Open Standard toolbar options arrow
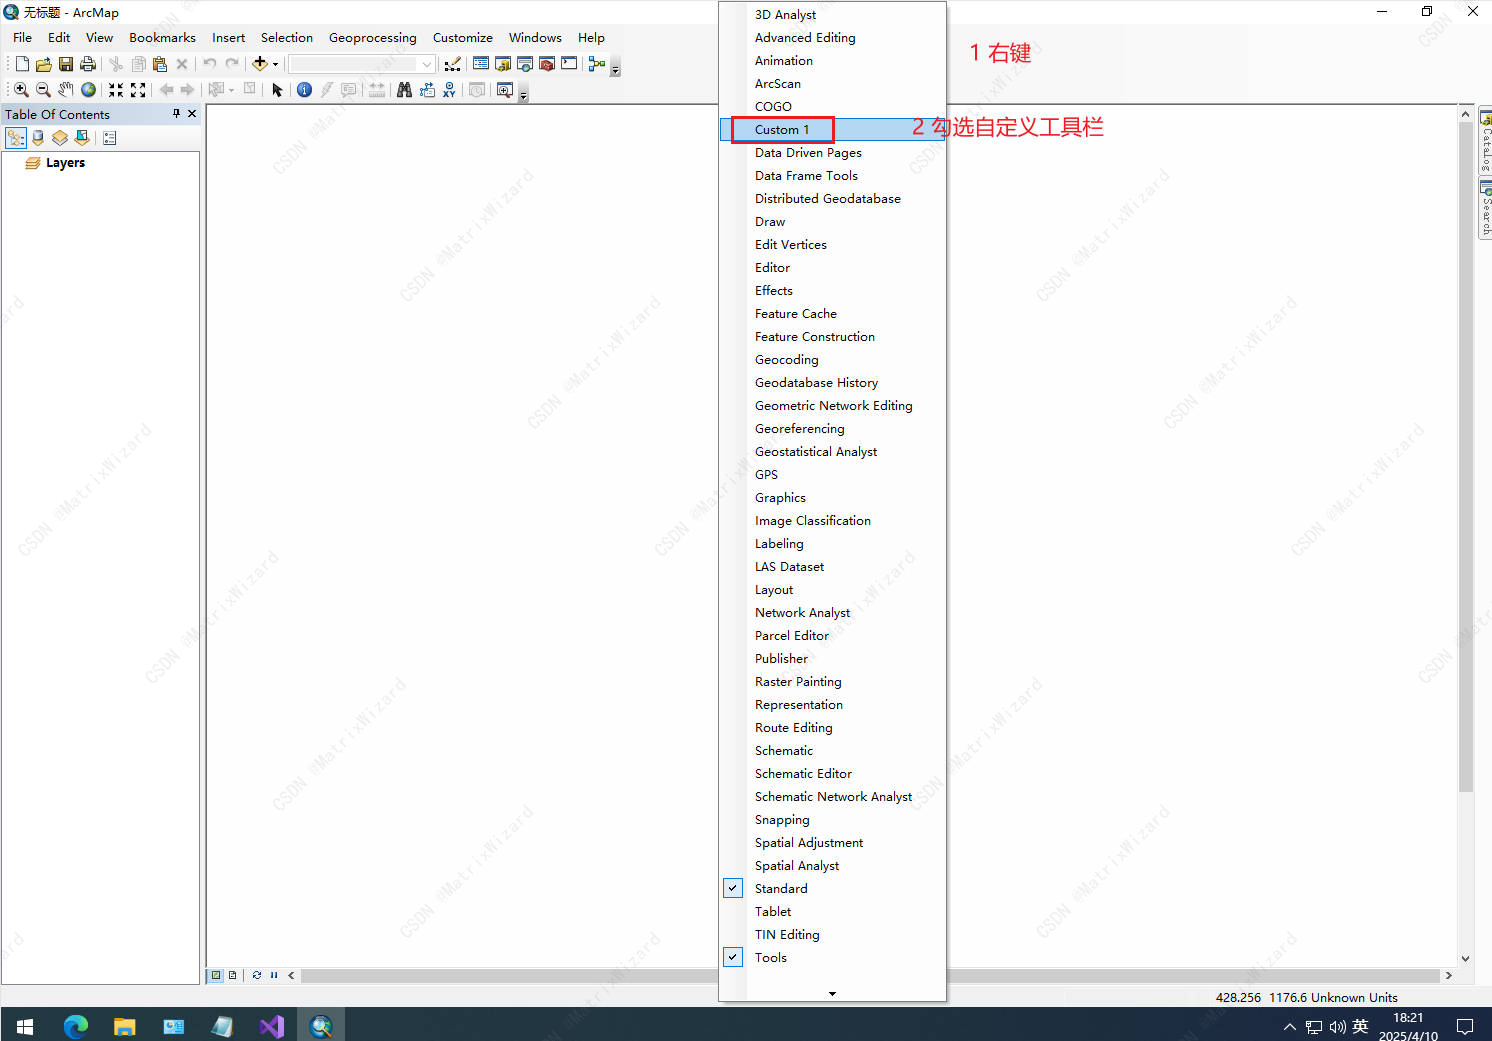The width and height of the screenshot is (1492, 1041). tap(615, 68)
